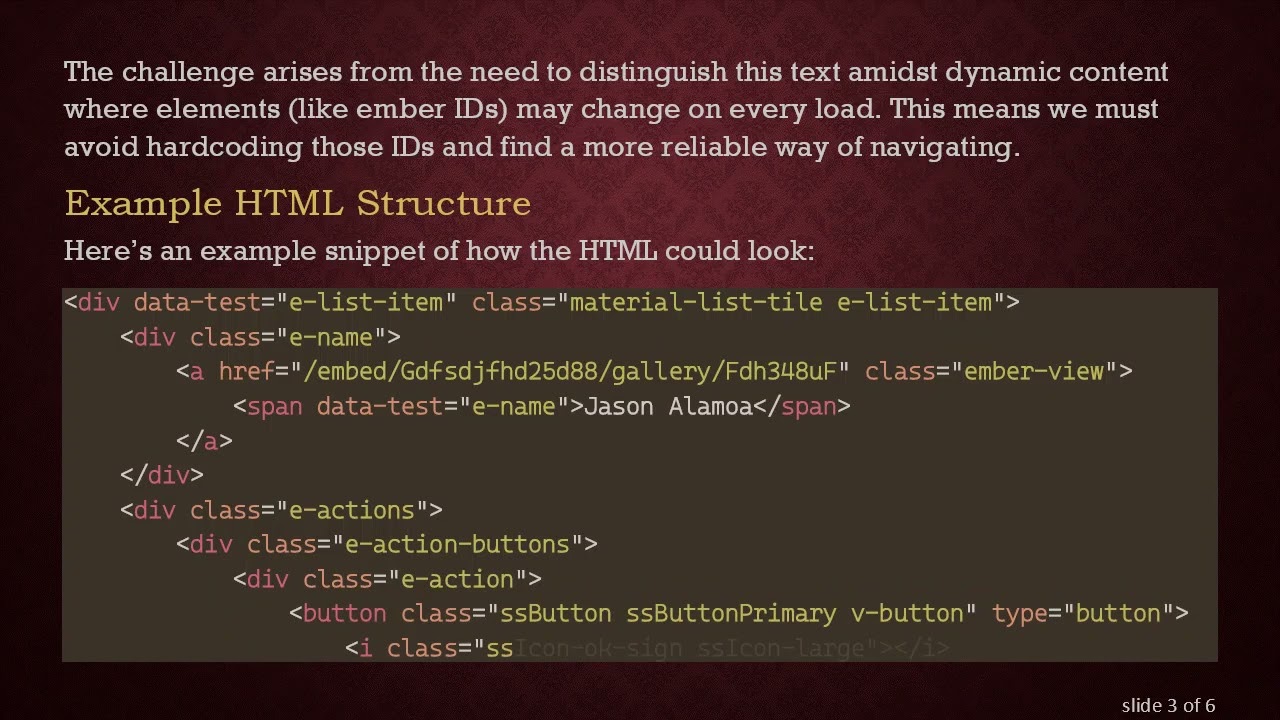Click the 'ember-view' class value
Viewport: 1280px width, 720px height.
click(x=1034, y=372)
